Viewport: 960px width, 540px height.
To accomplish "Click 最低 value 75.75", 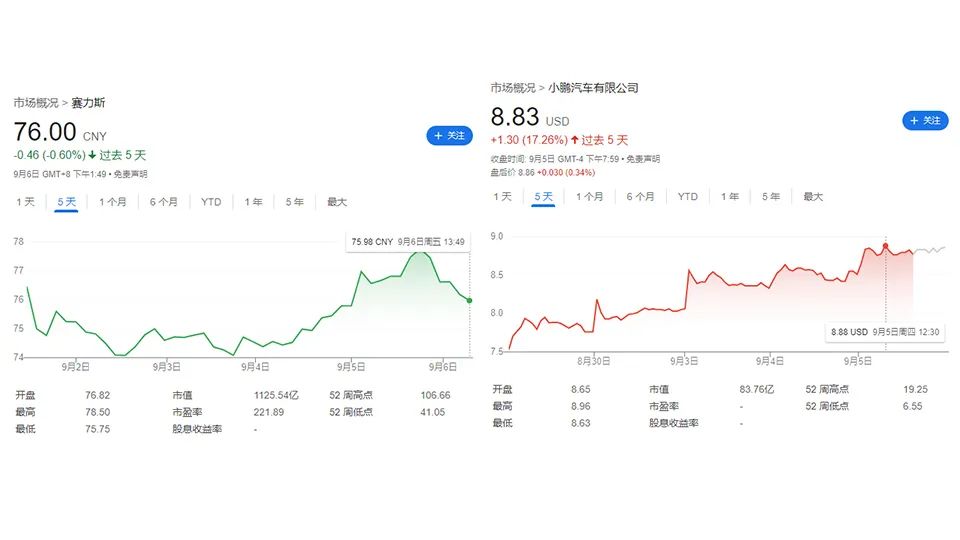I will [x=97, y=429].
